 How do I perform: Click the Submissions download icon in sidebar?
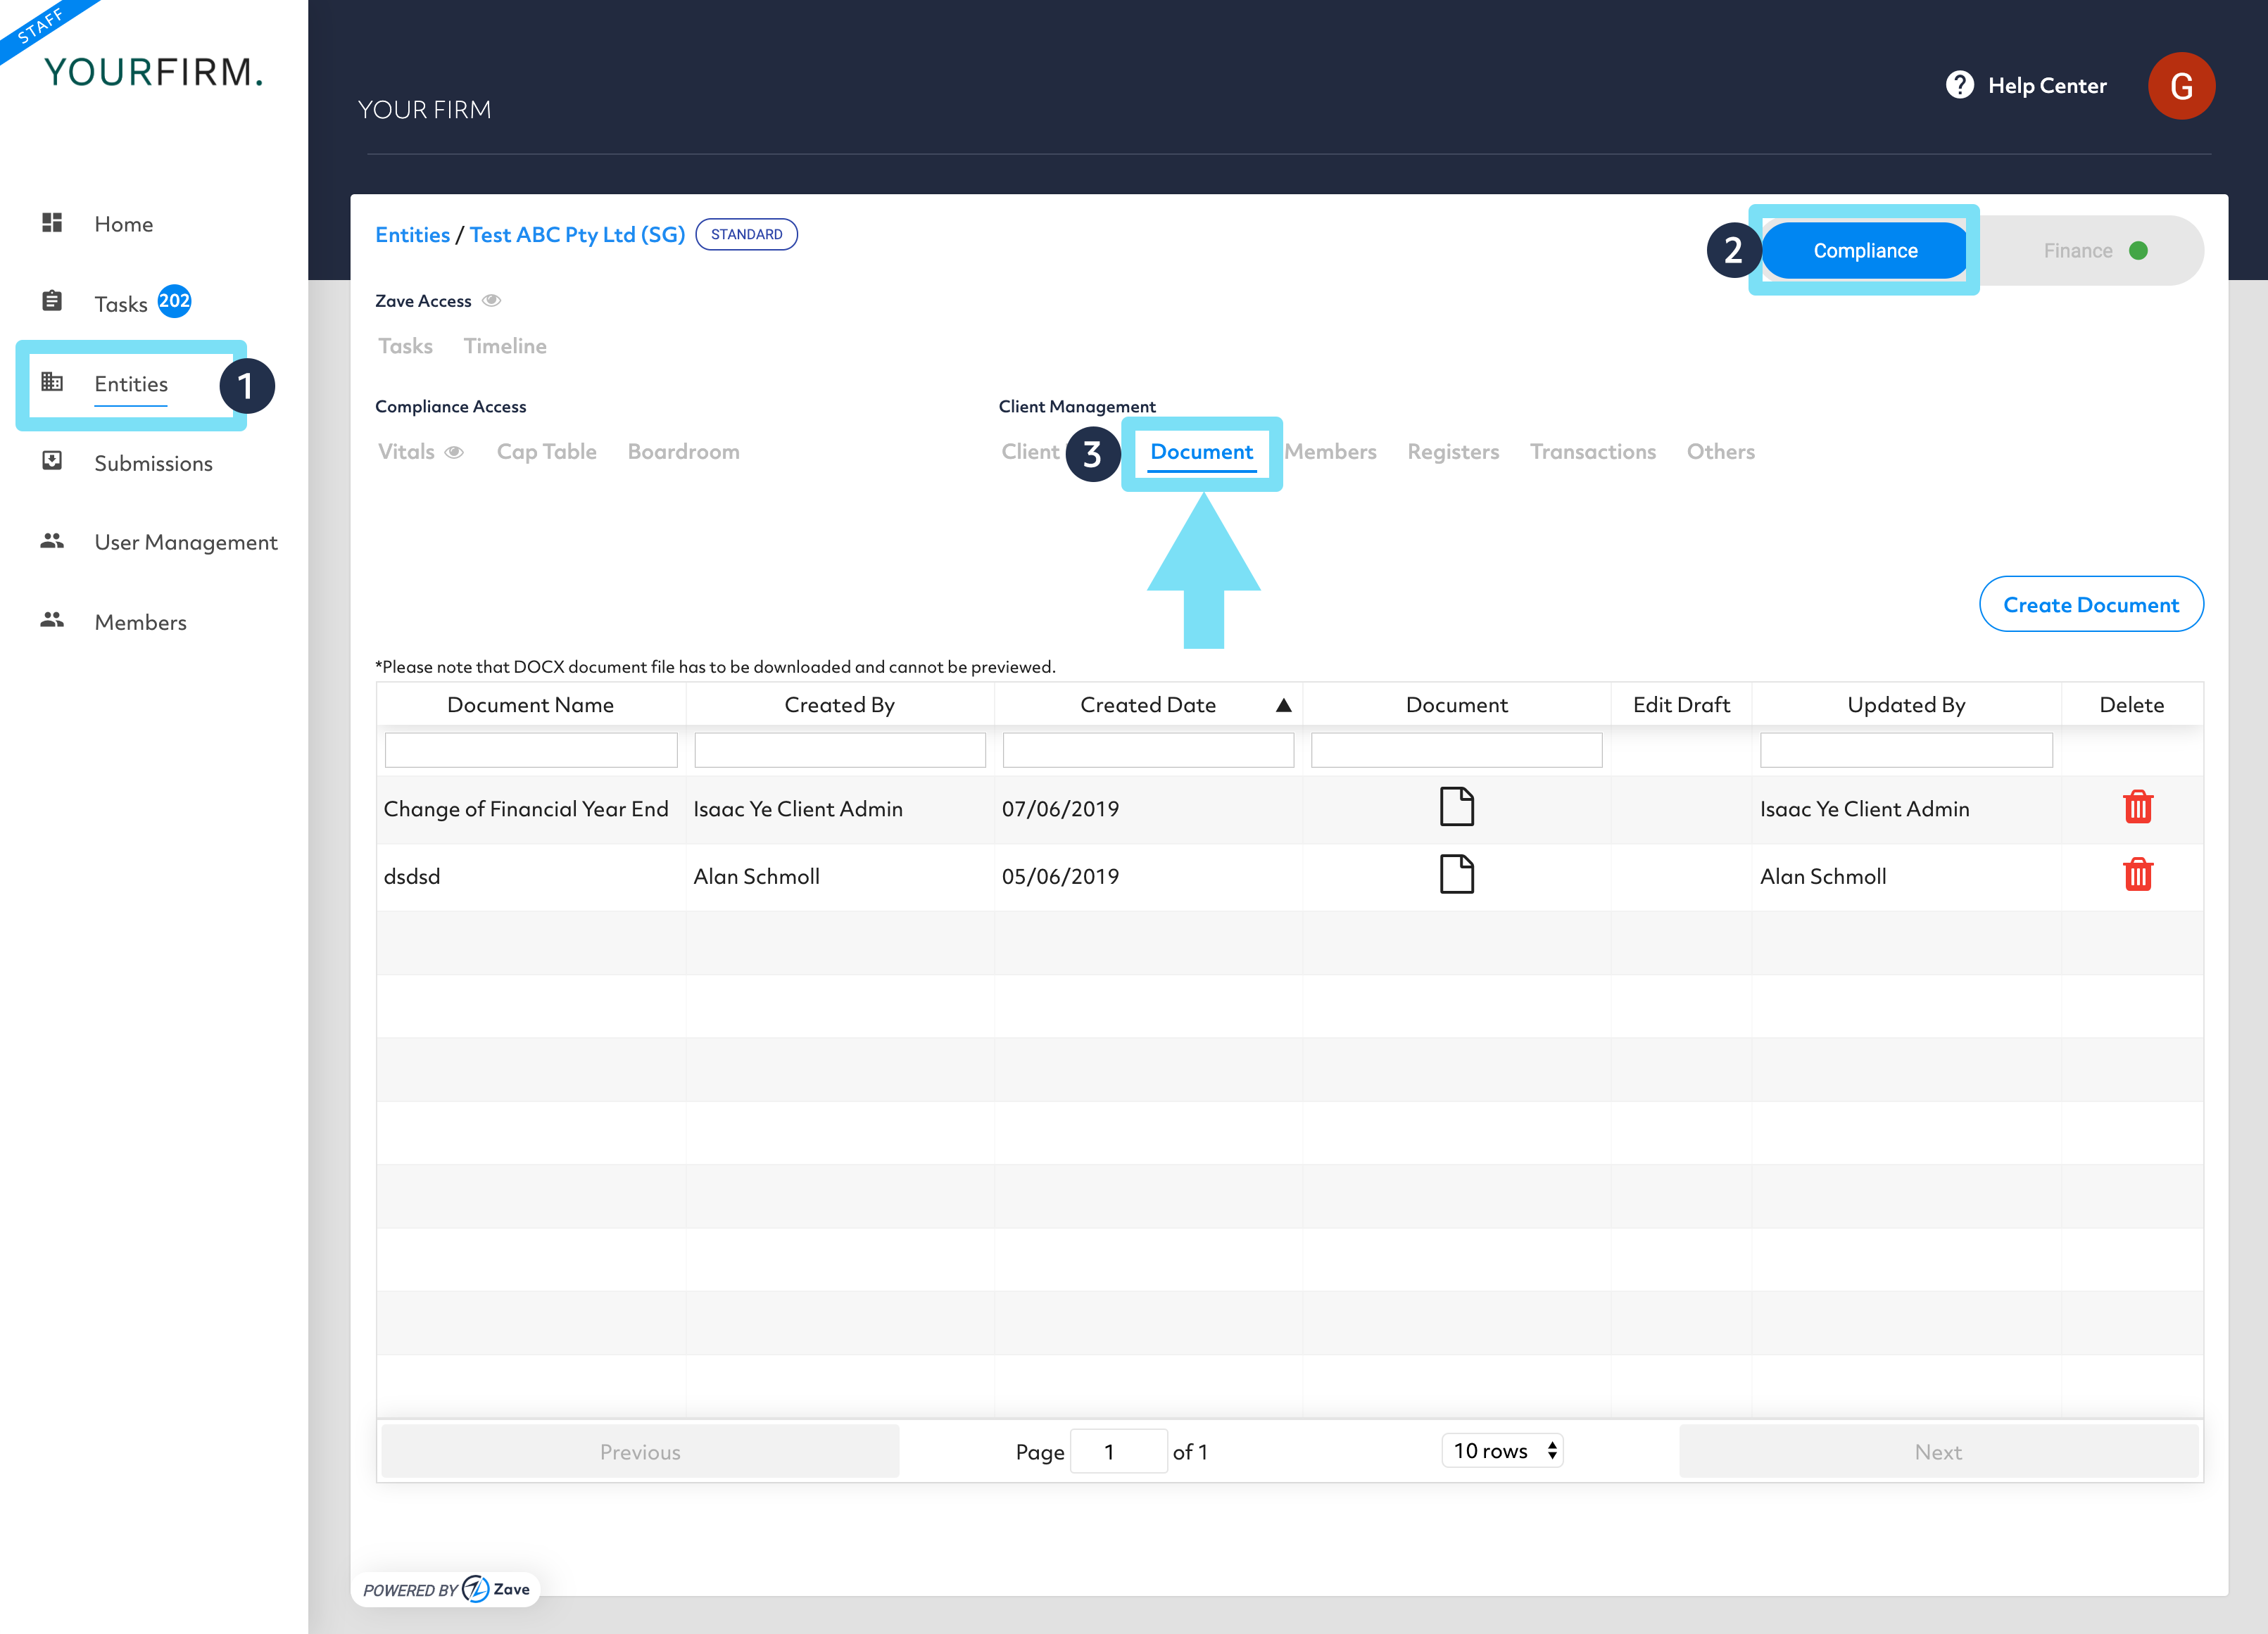(52, 461)
